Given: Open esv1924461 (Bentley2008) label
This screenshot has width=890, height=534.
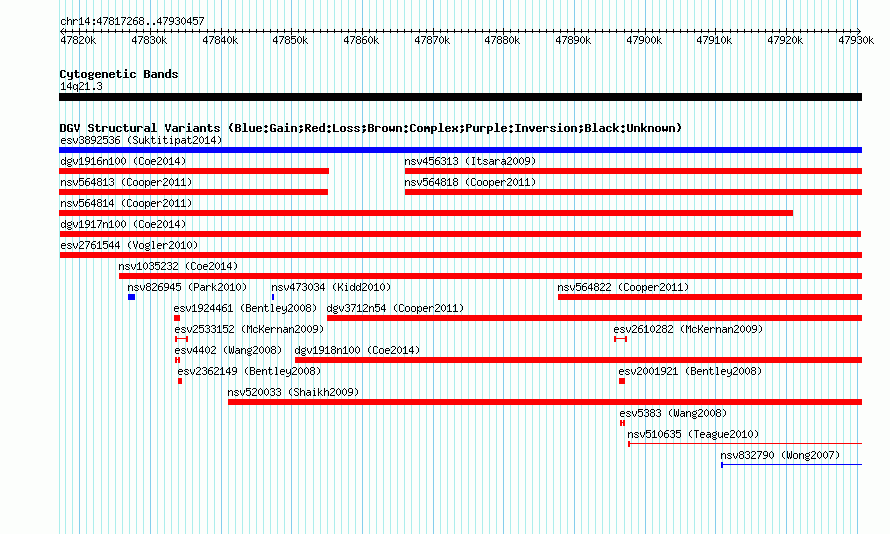Looking at the screenshot, I should click(x=245, y=308).
